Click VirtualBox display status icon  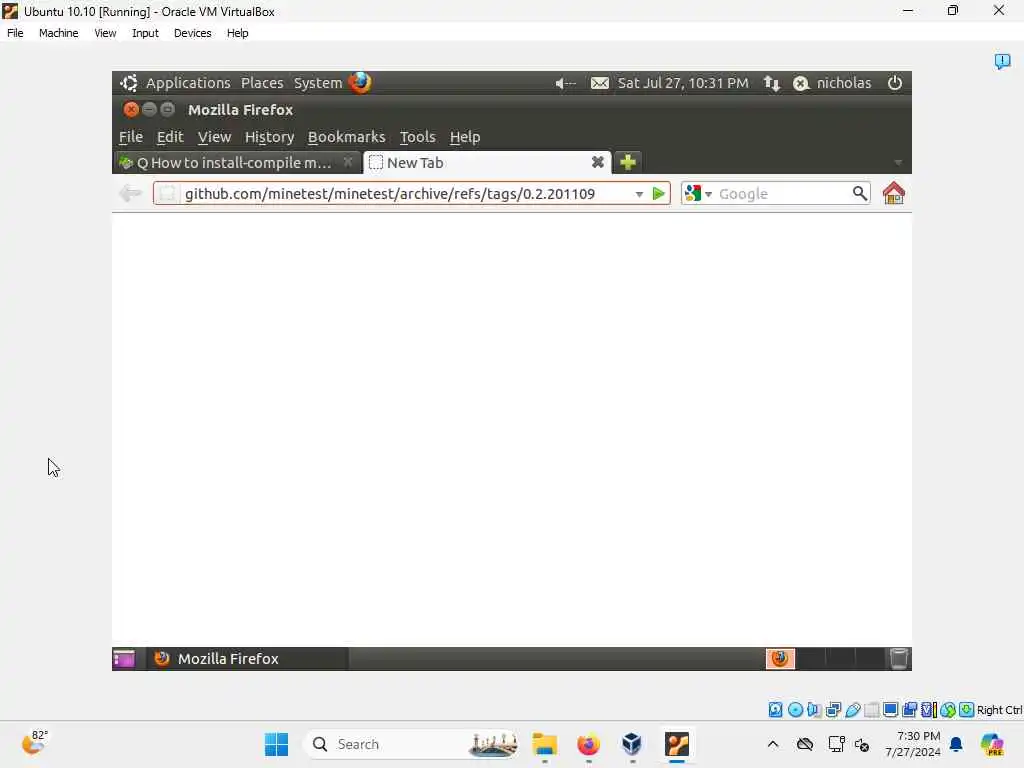pyautogui.click(x=890, y=710)
